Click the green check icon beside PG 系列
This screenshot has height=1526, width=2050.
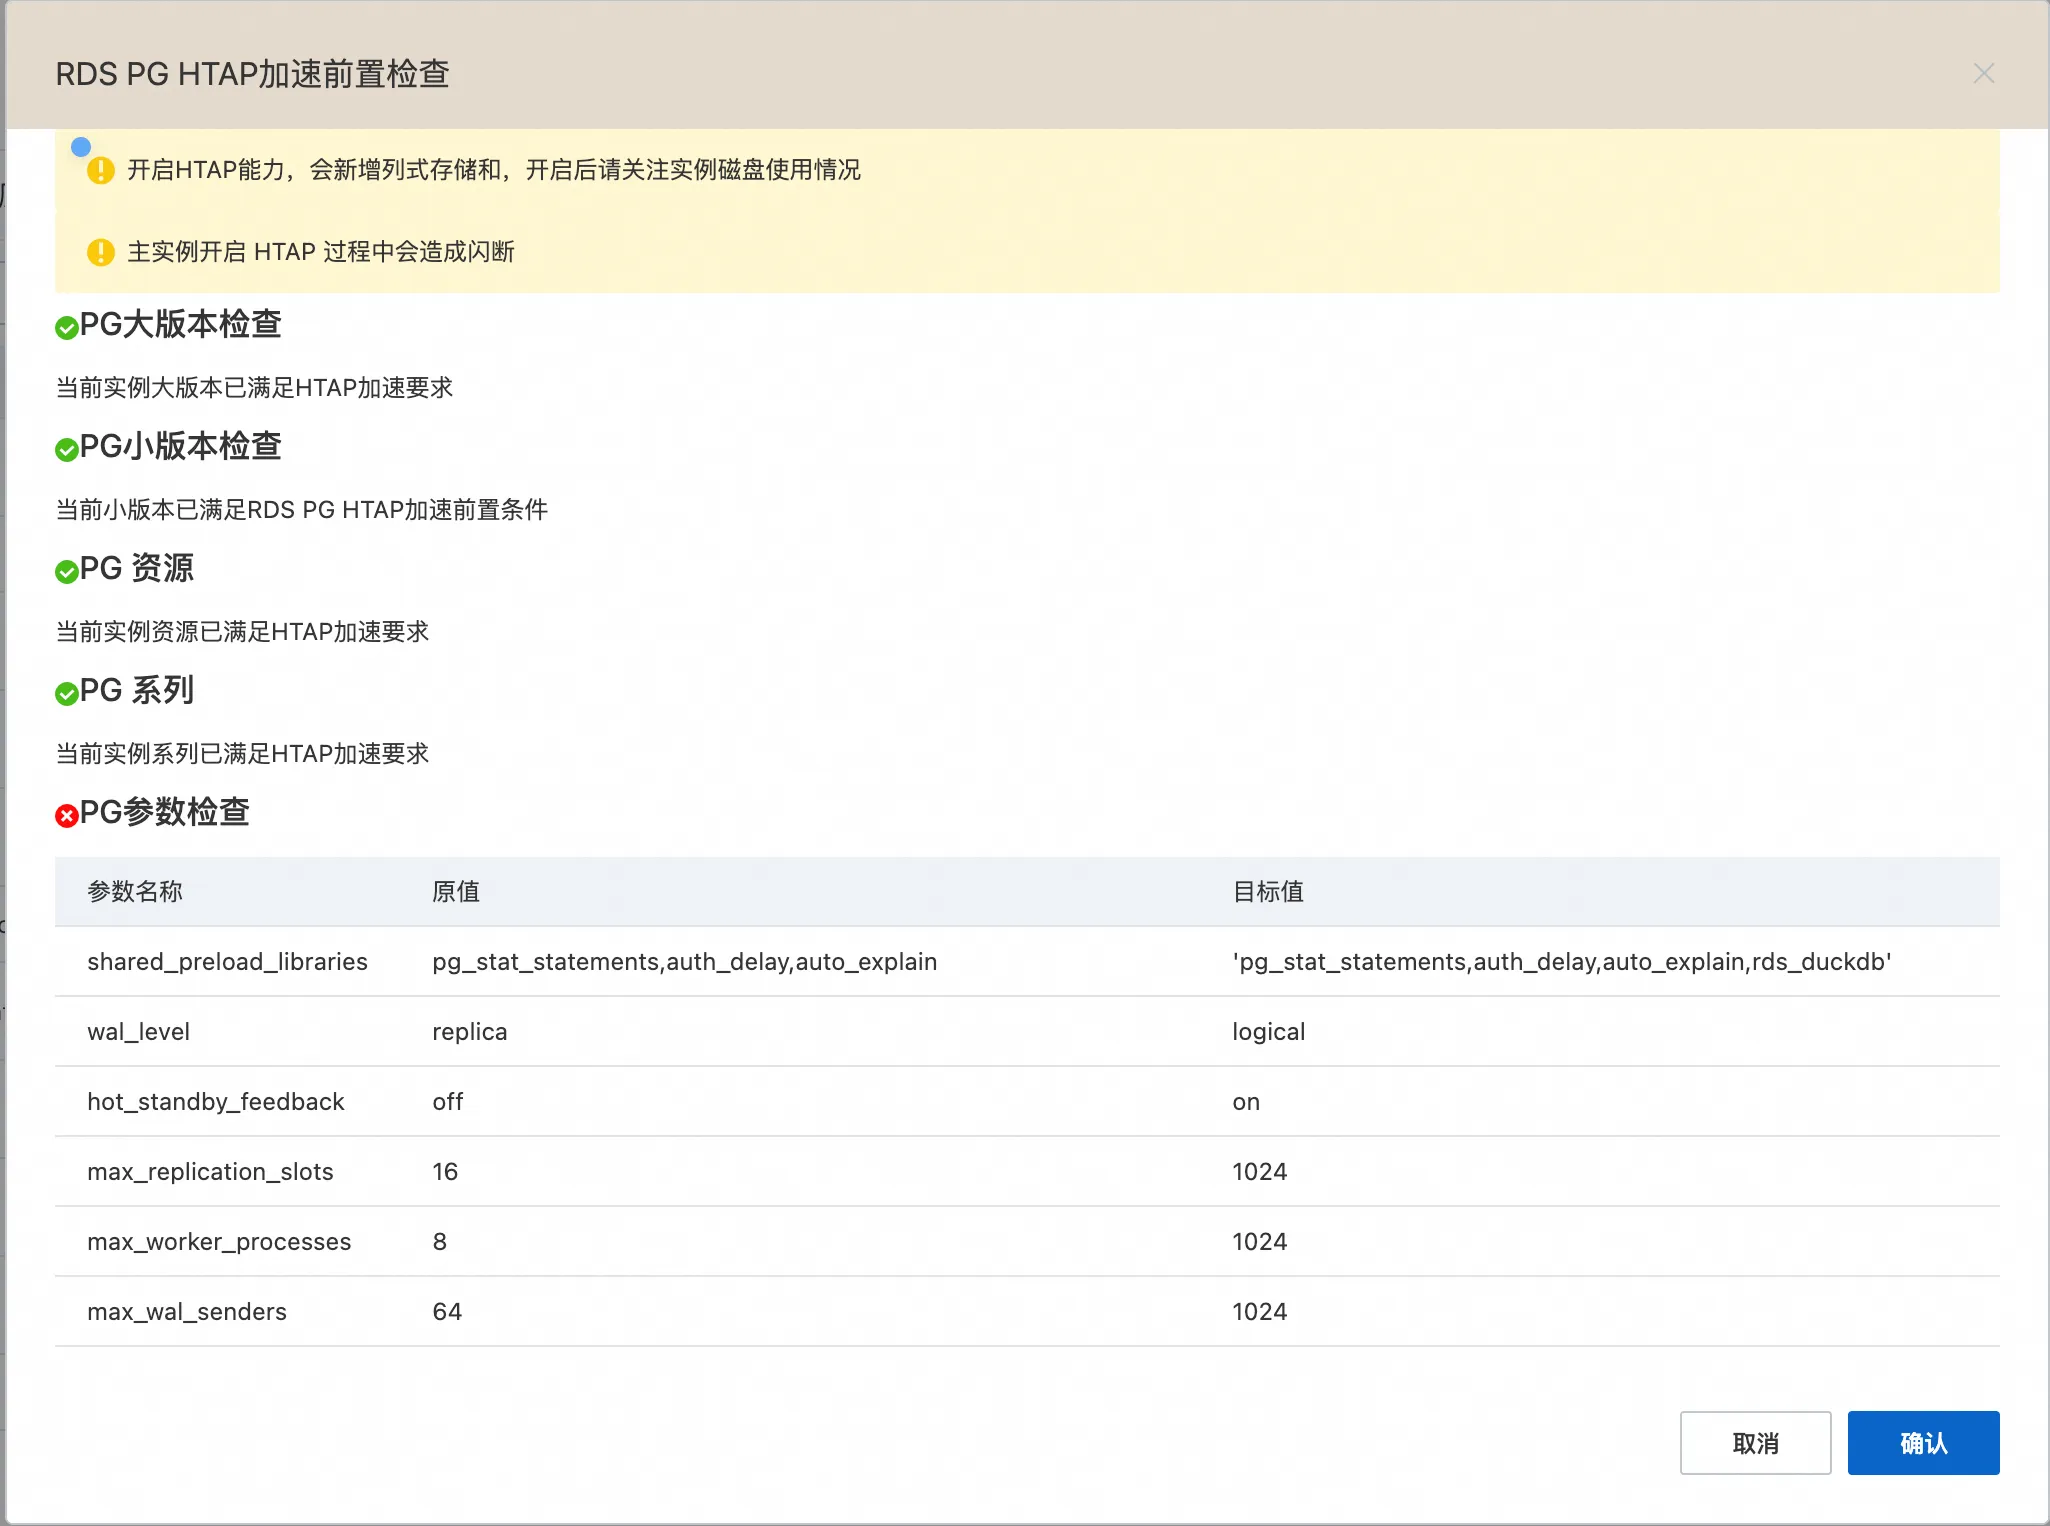pos(67,694)
